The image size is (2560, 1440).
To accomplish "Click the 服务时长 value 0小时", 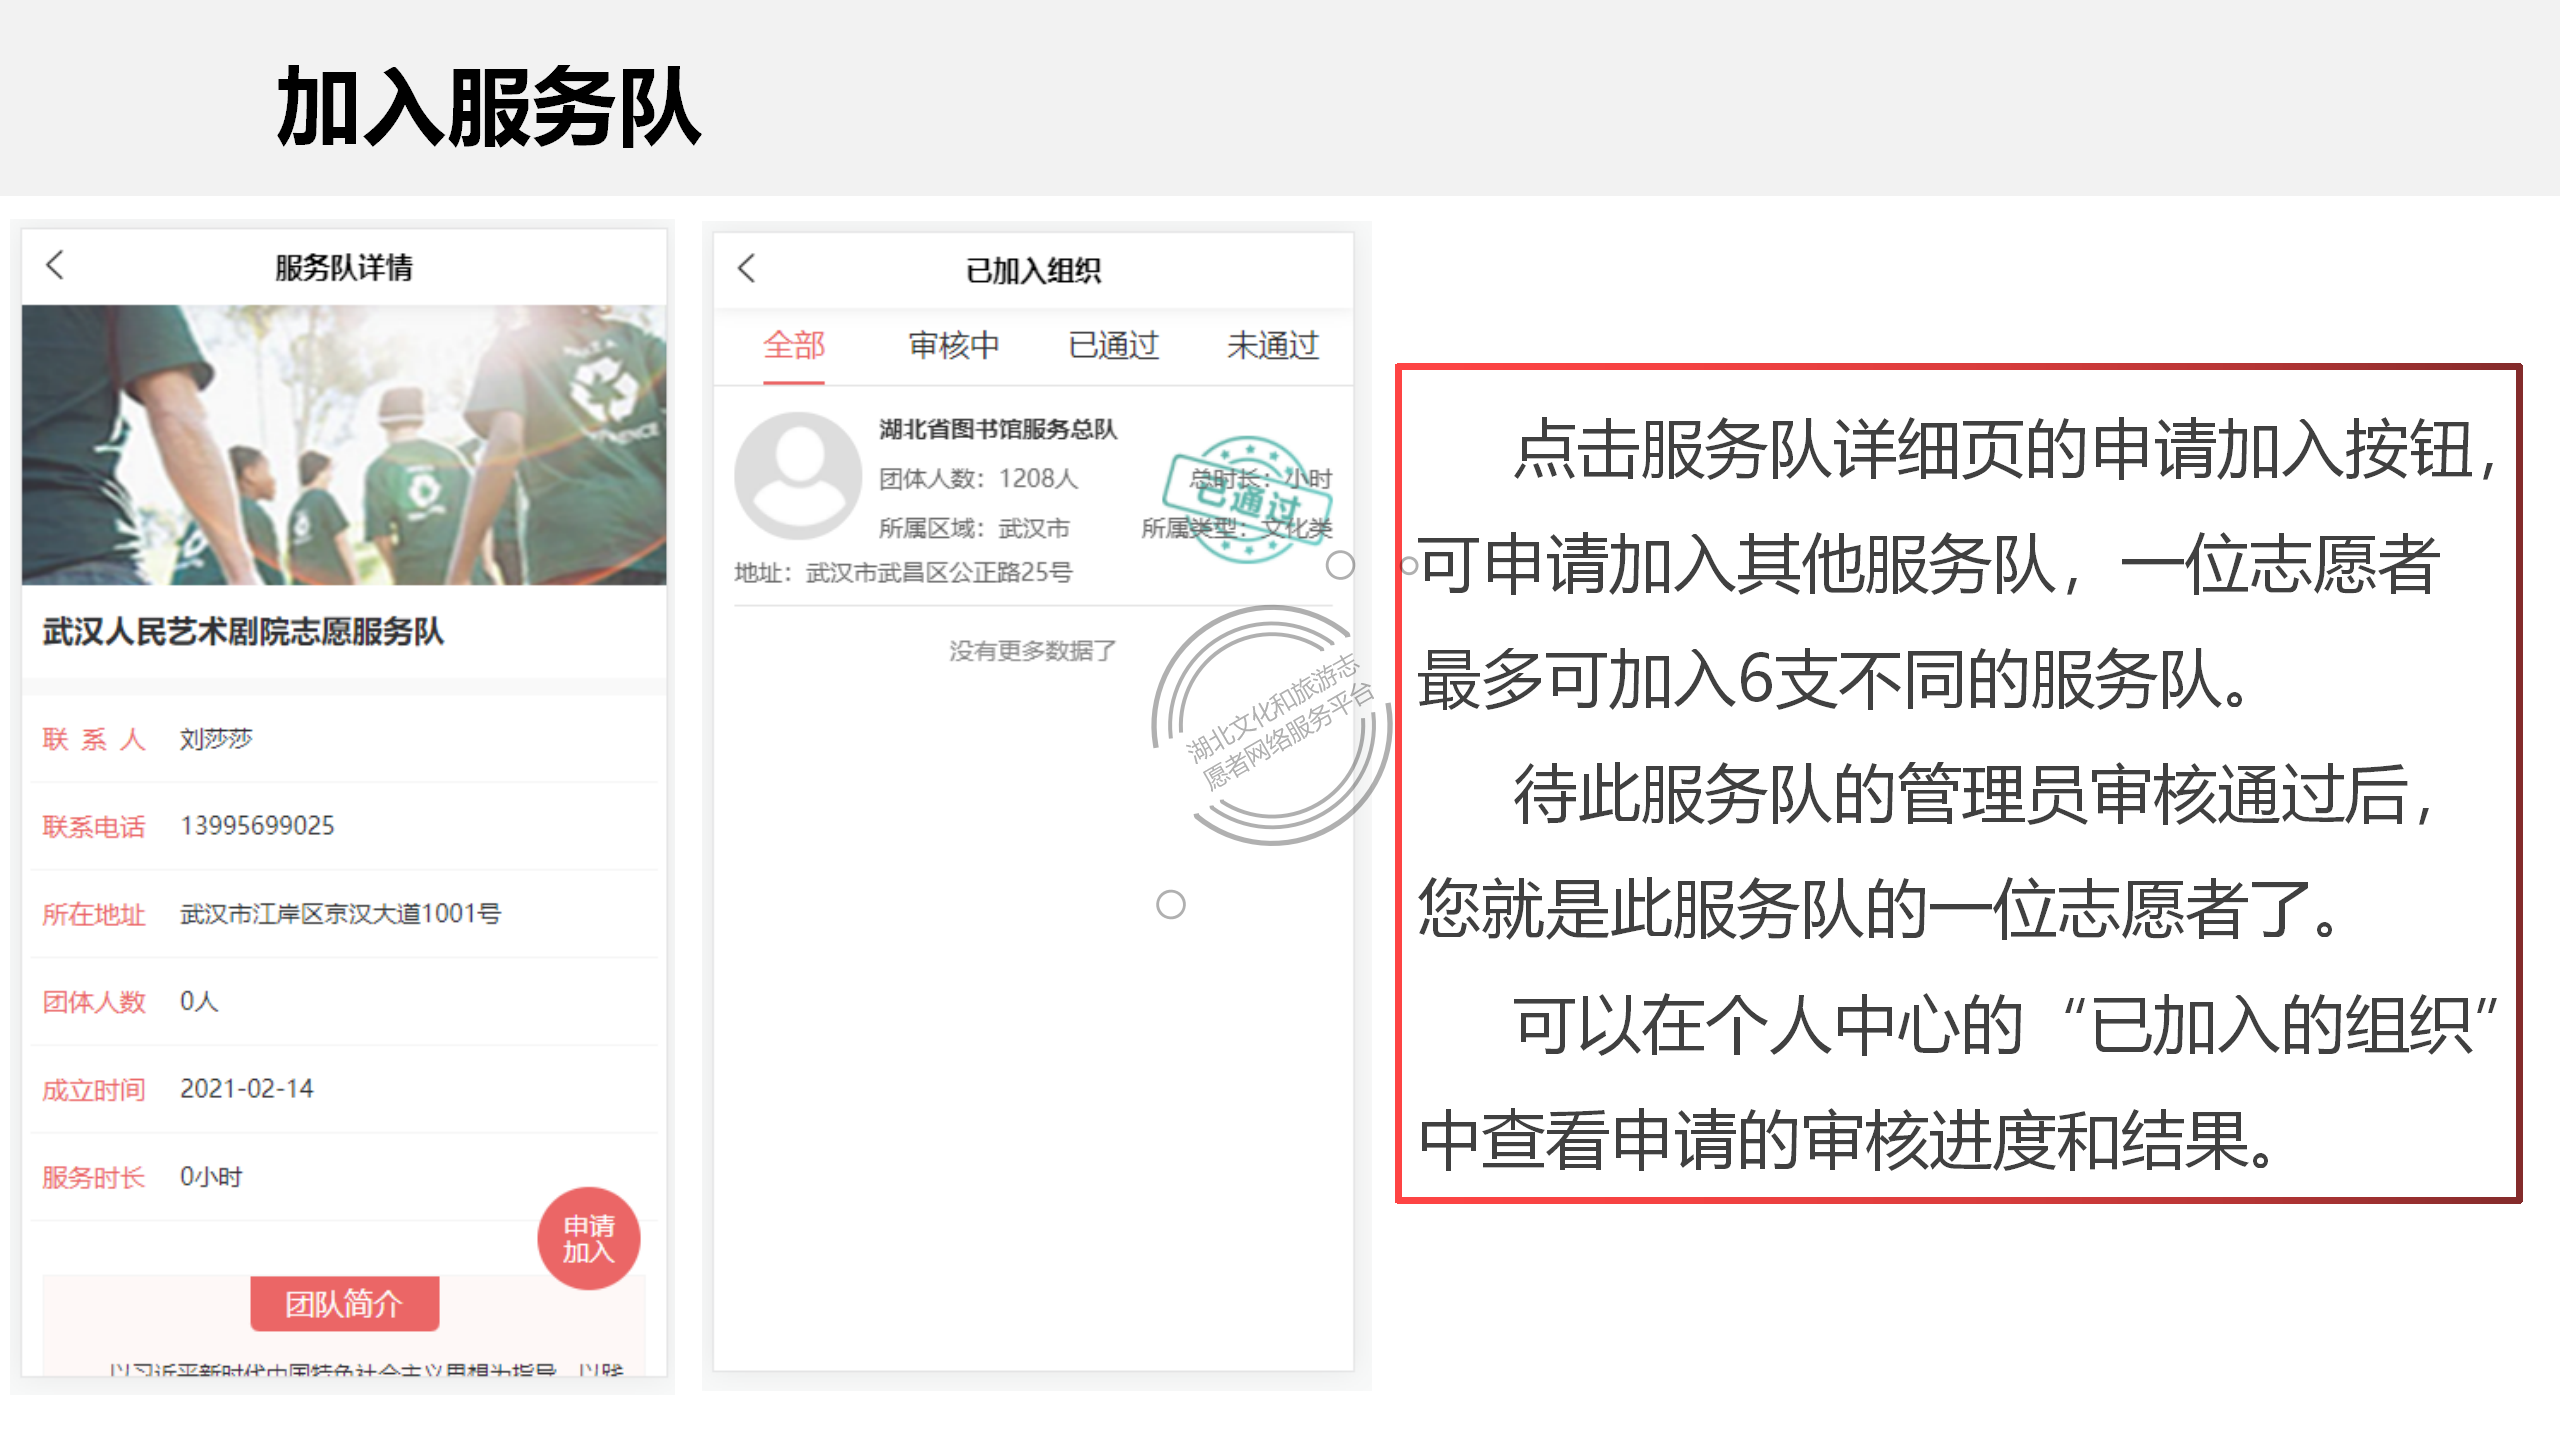I will tap(211, 1177).
